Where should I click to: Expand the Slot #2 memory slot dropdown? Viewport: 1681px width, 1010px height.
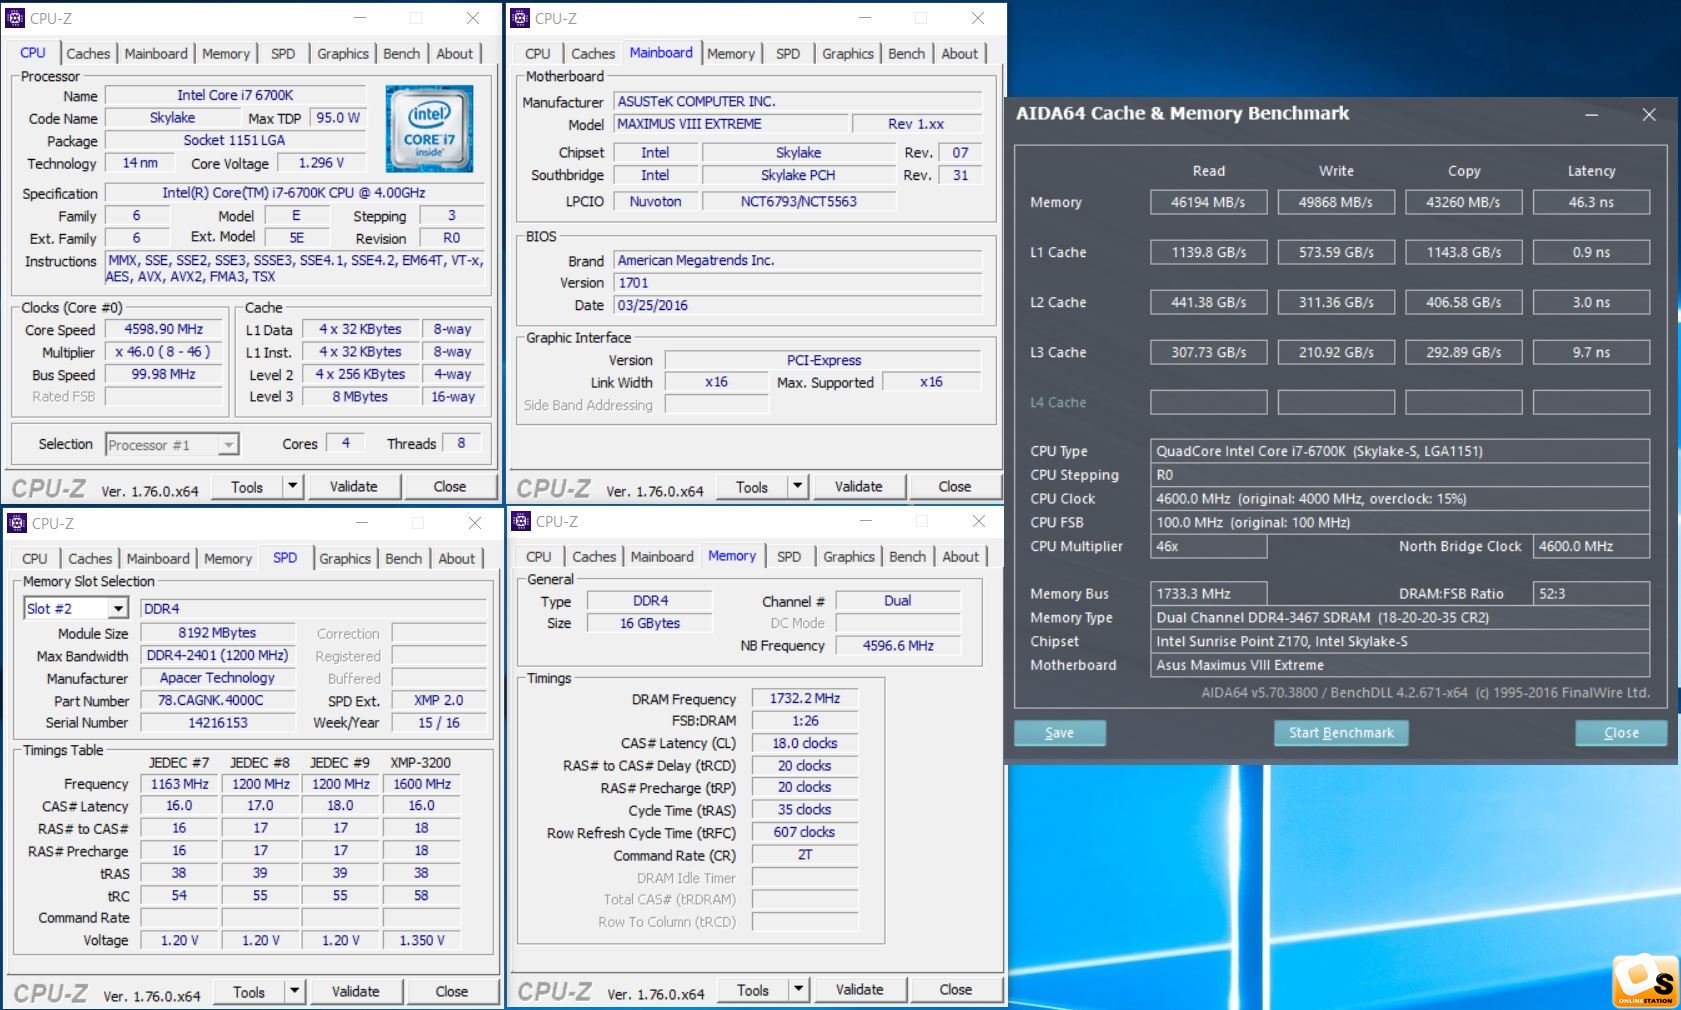click(118, 608)
